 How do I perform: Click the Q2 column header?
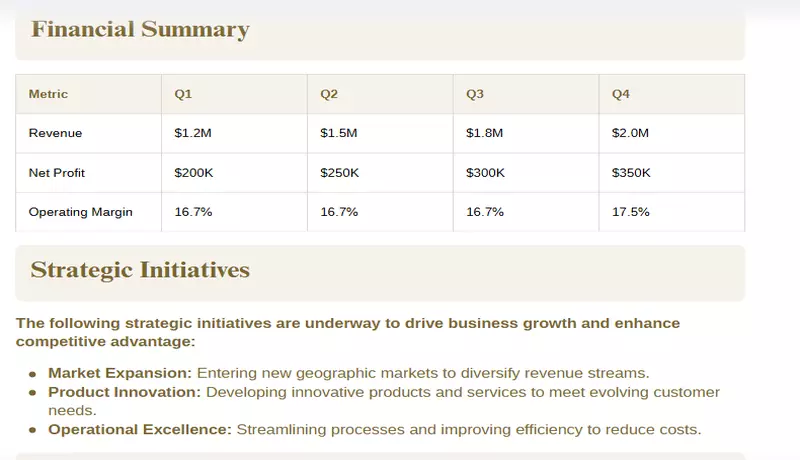coord(329,94)
